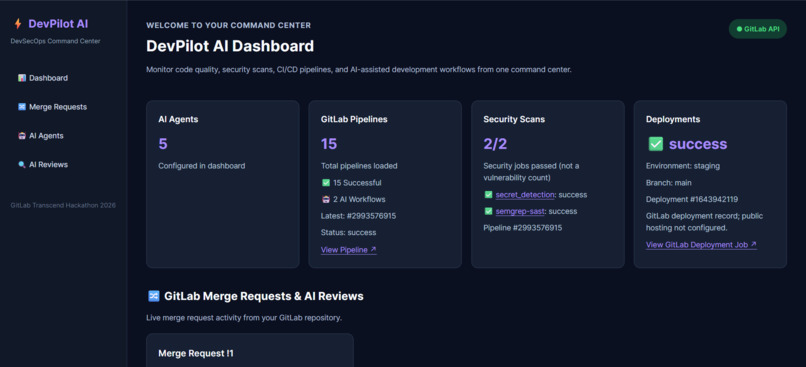Click the Dashboard chart icon in sidebar

coord(22,78)
